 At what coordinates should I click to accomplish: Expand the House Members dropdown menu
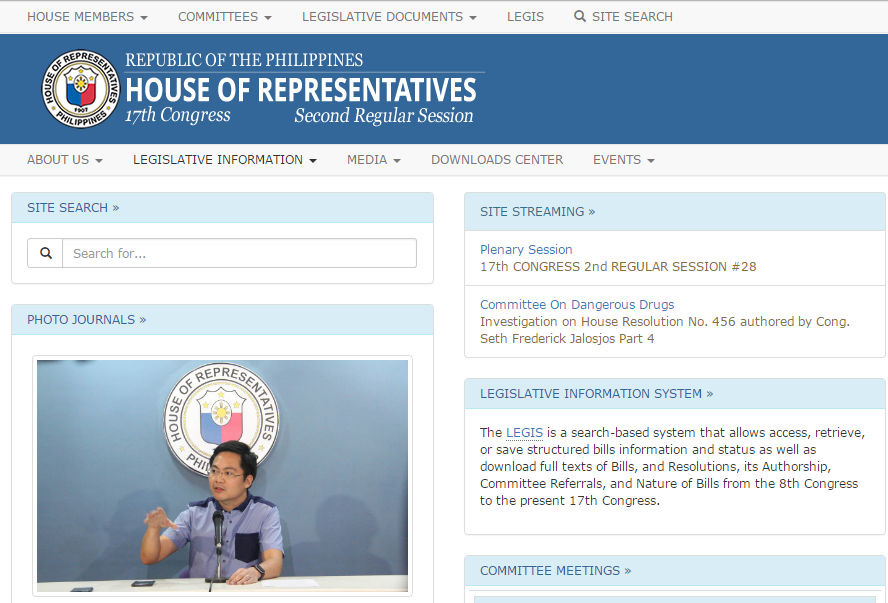coord(87,17)
